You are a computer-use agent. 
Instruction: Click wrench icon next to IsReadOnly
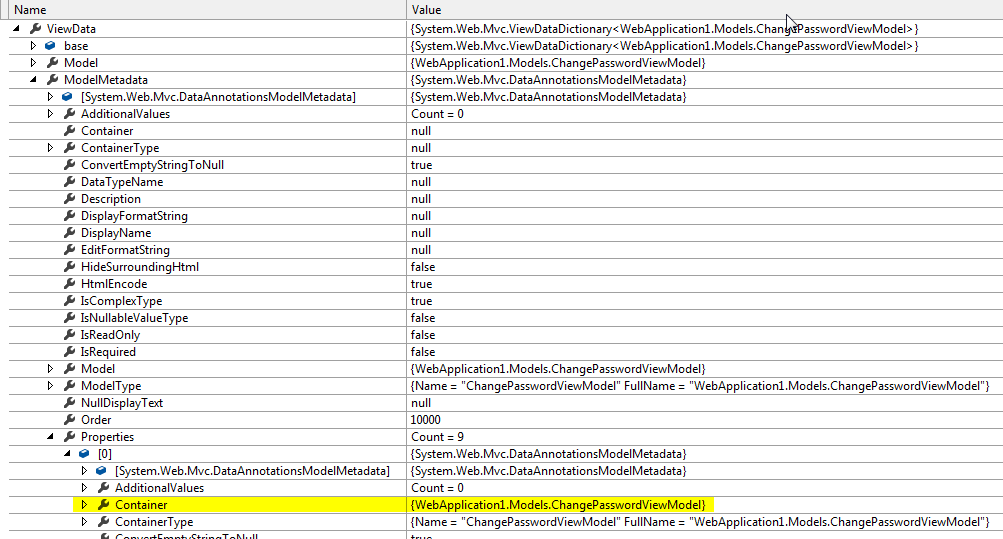(70, 334)
